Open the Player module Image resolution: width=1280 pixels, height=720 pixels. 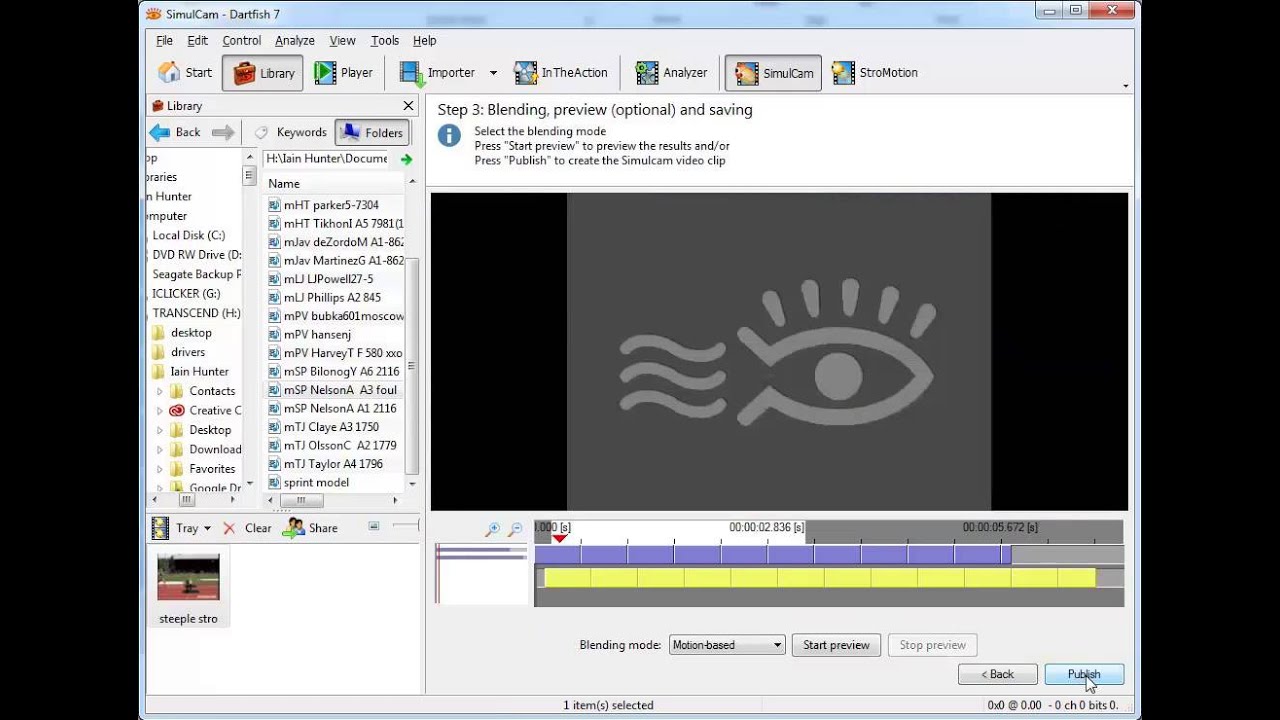point(343,72)
